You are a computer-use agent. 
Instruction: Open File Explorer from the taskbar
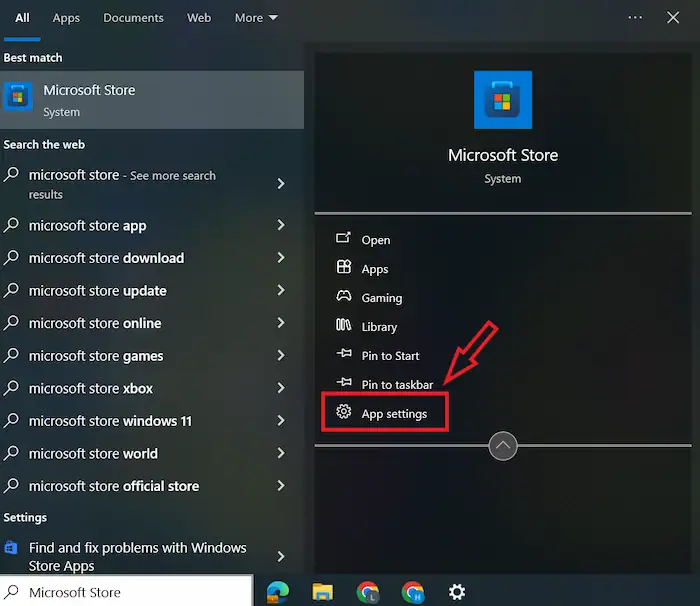322,591
